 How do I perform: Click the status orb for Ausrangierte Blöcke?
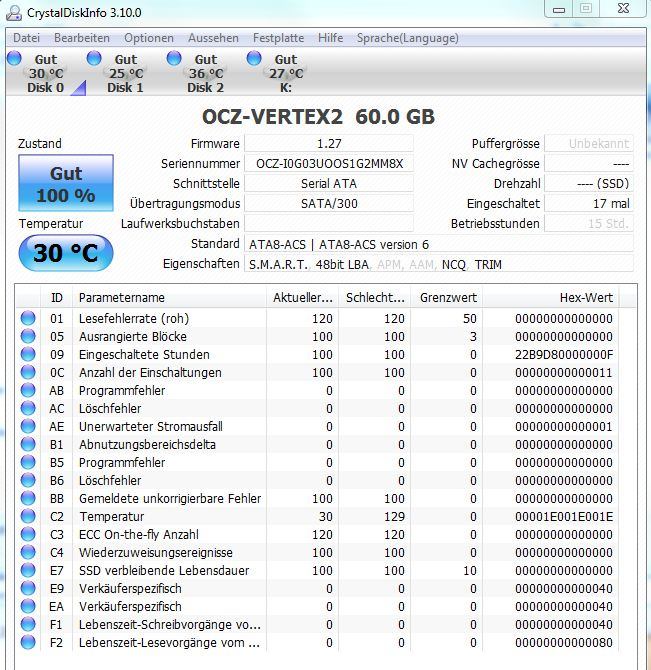tap(28, 336)
